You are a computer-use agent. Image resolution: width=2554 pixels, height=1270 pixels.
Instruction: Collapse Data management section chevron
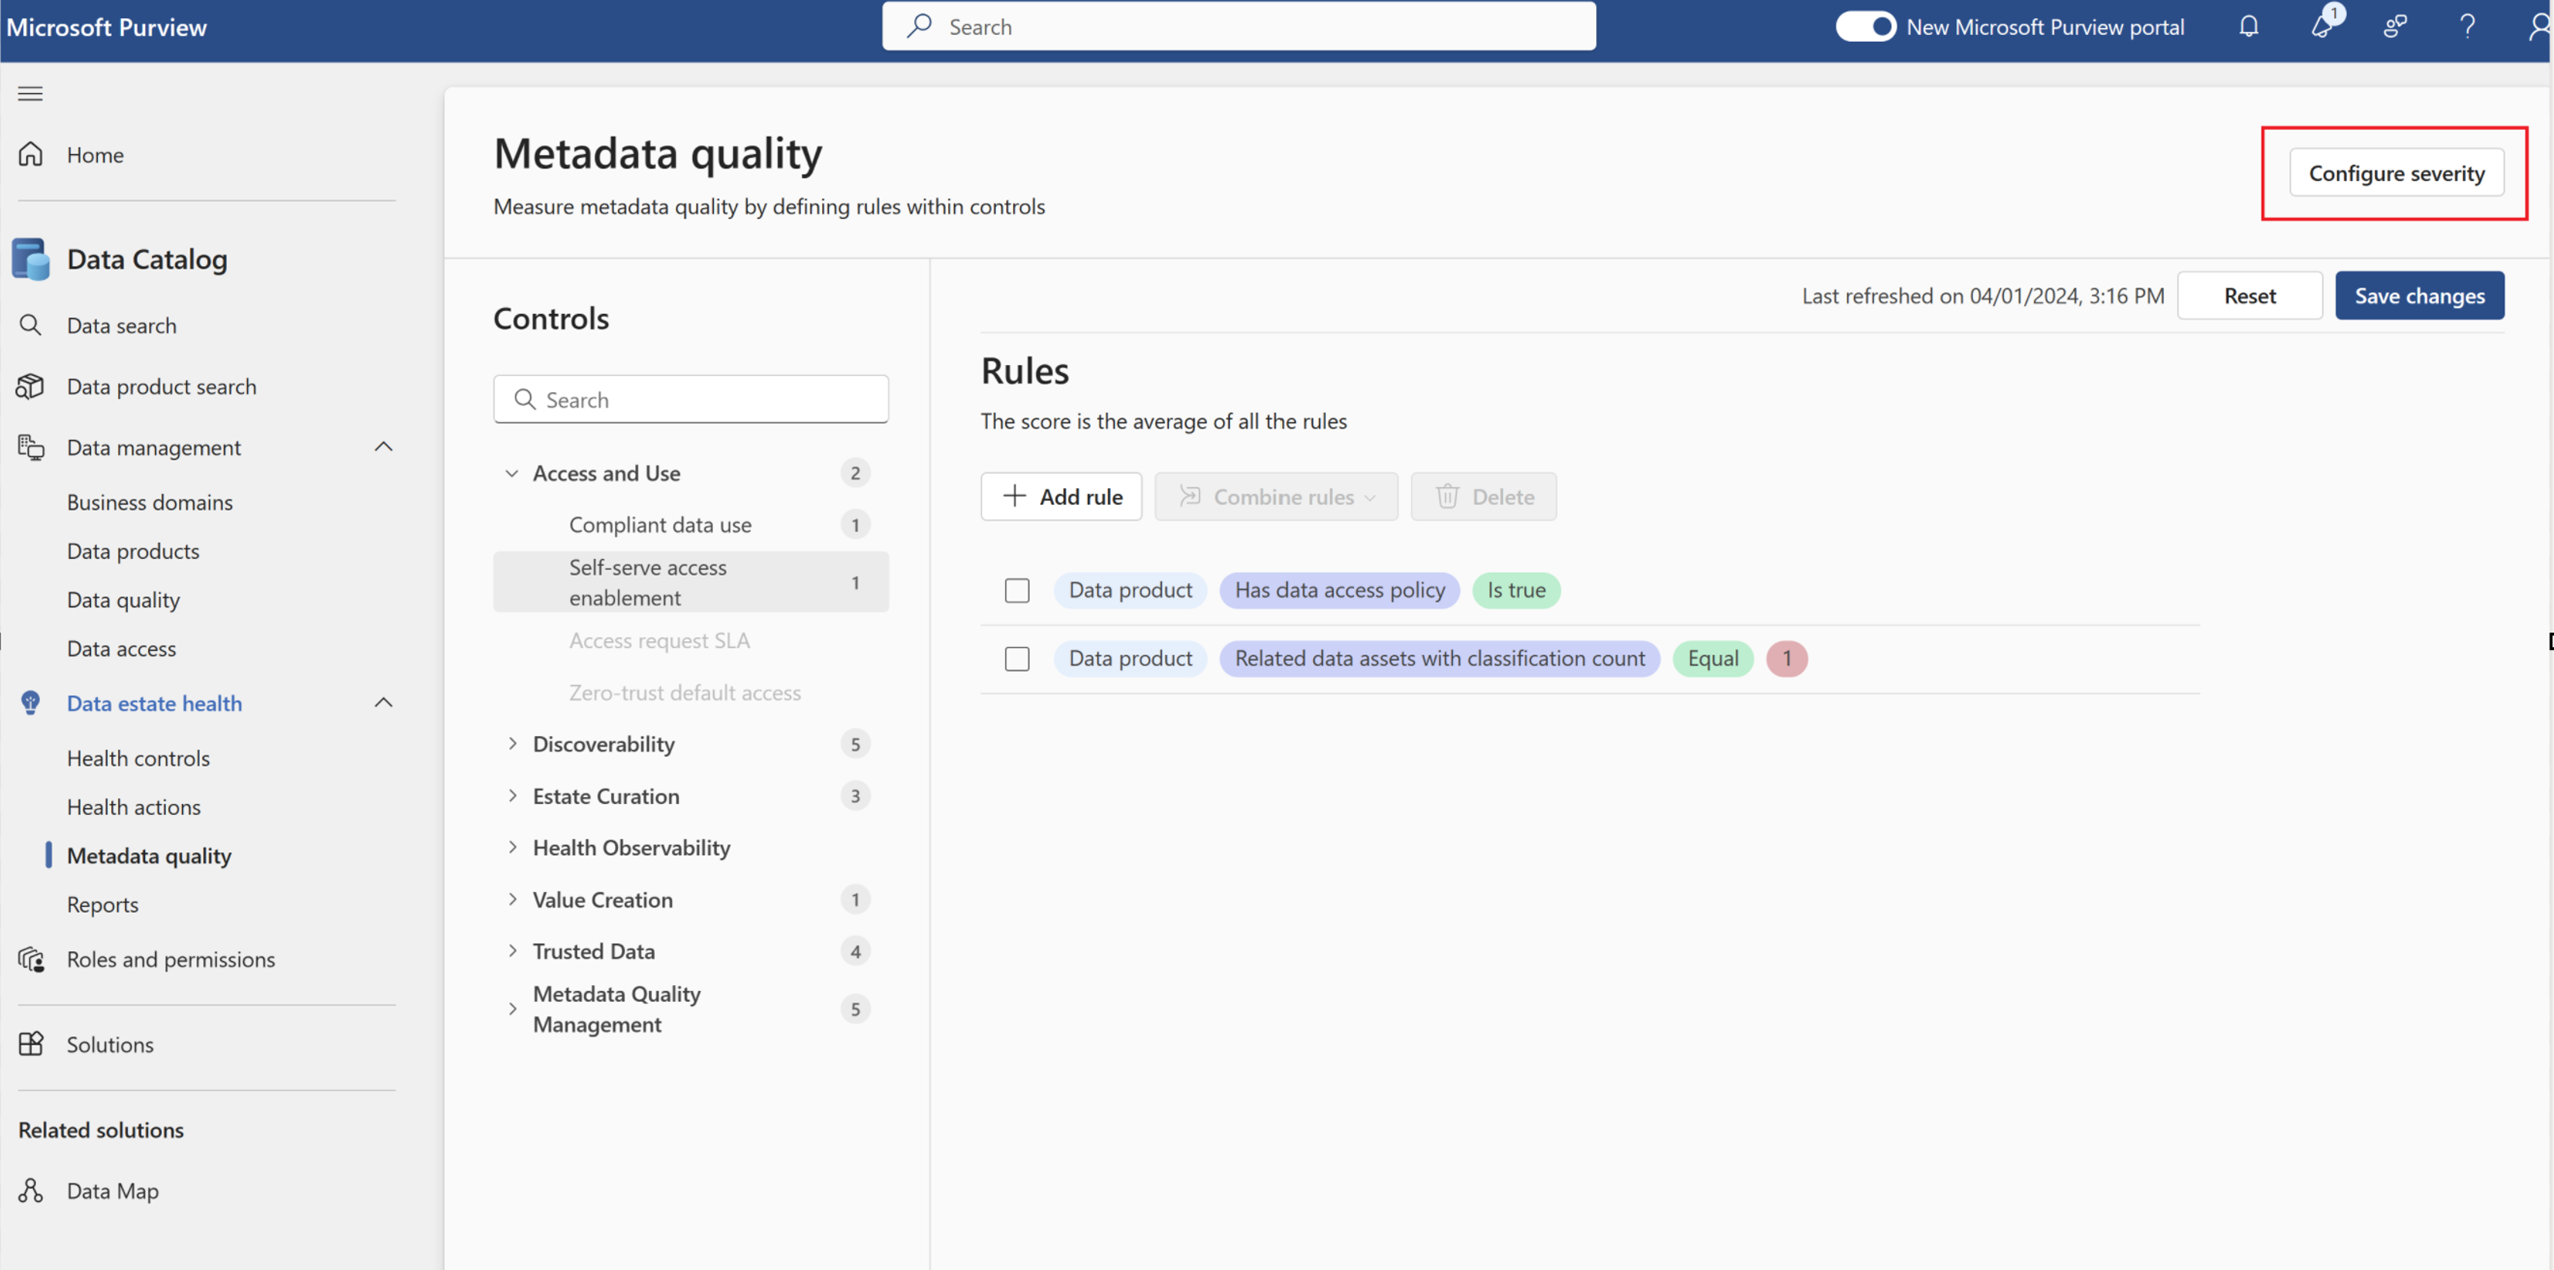click(x=383, y=447)
